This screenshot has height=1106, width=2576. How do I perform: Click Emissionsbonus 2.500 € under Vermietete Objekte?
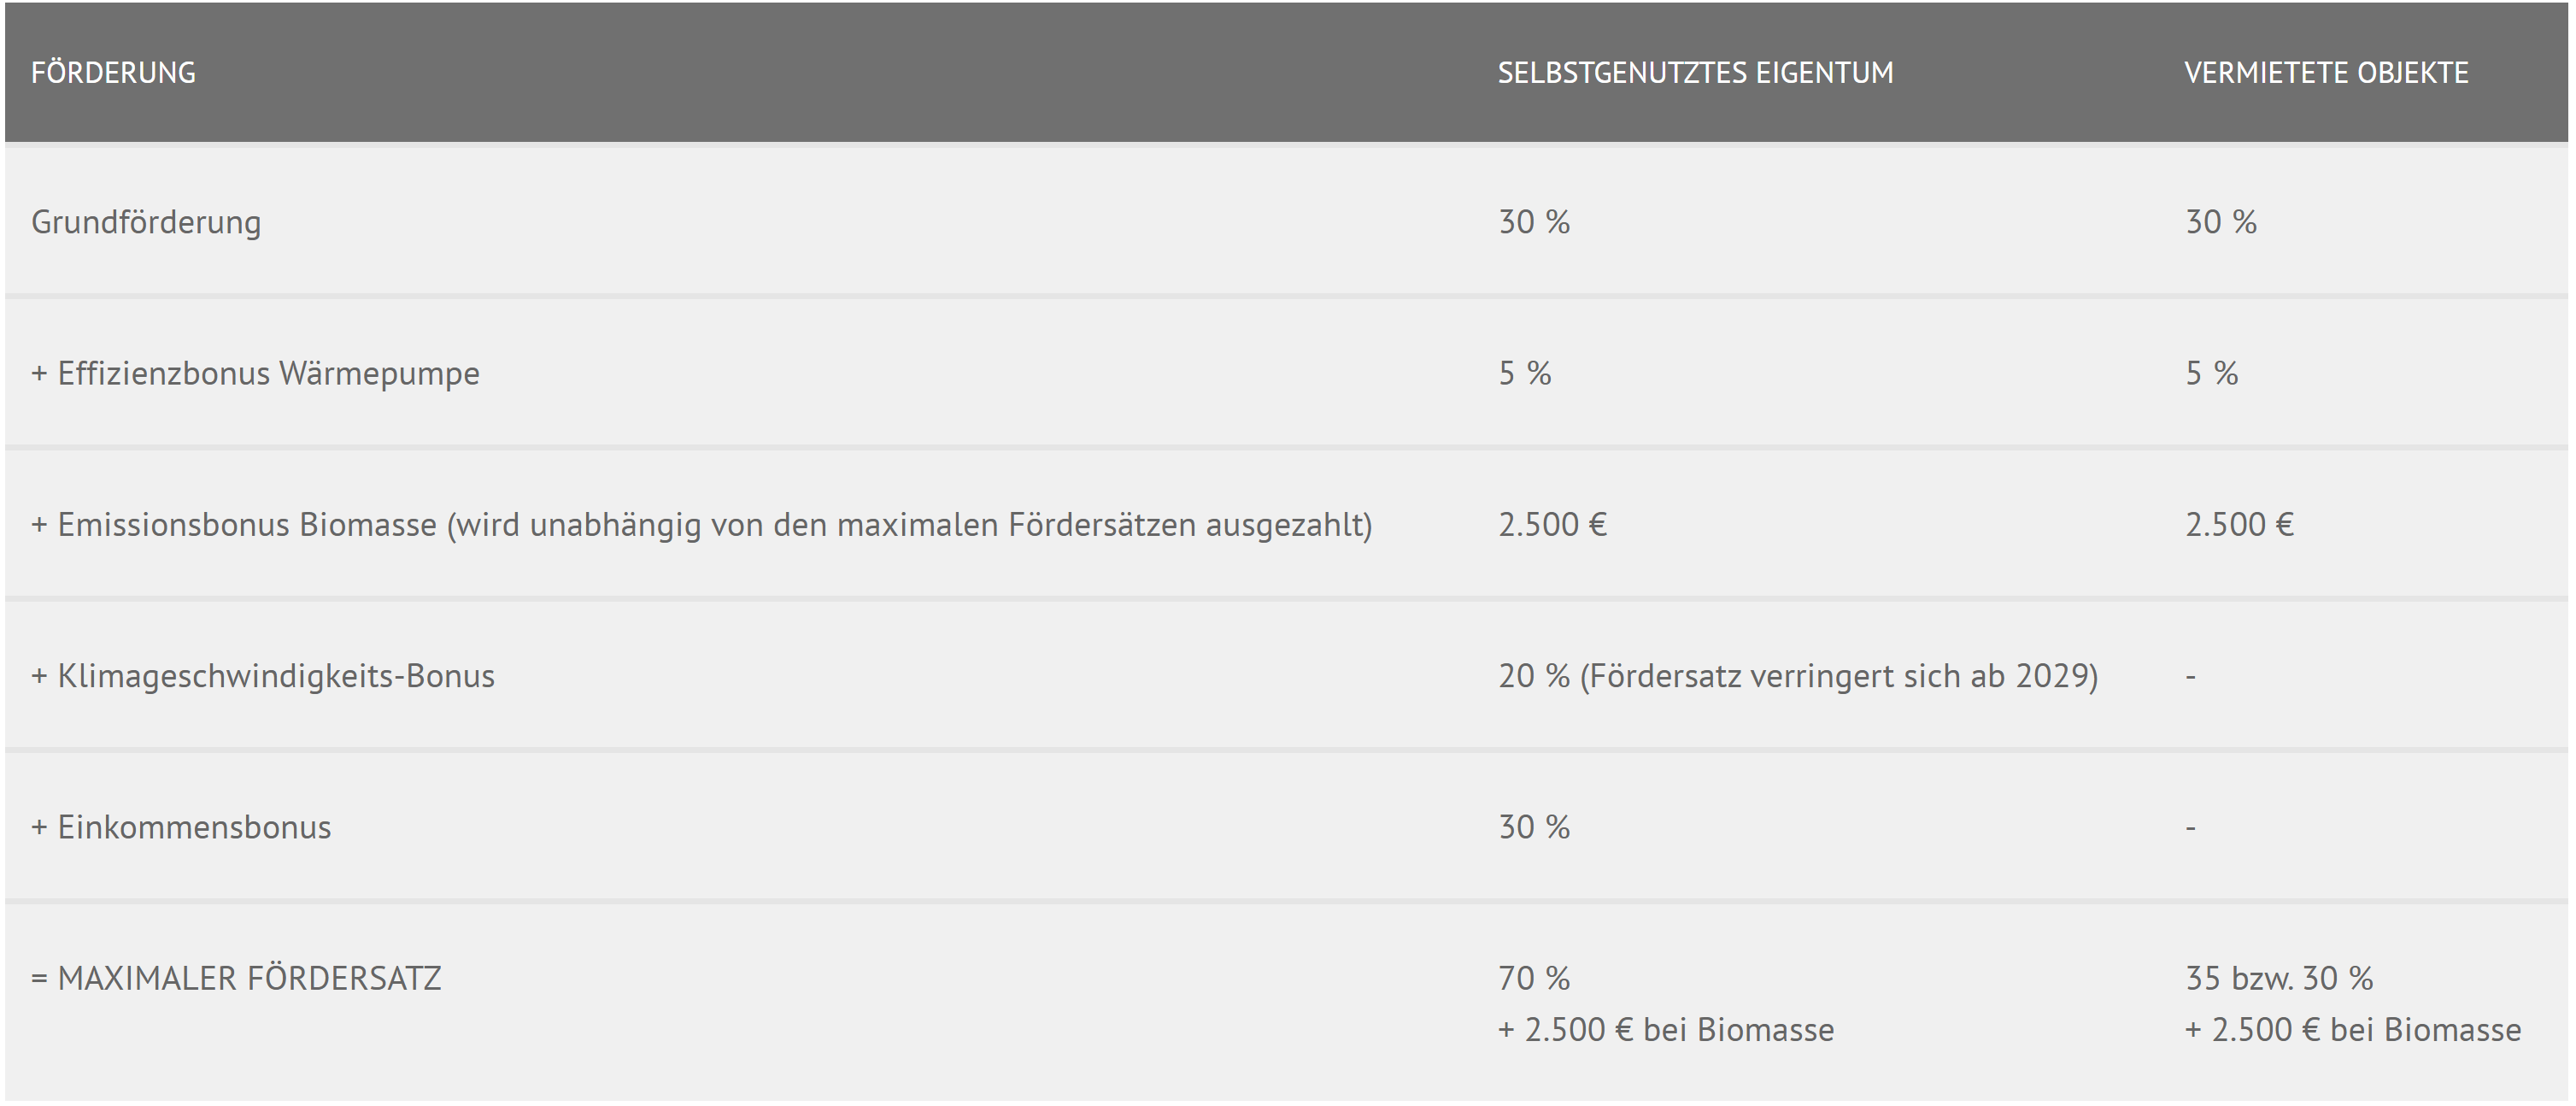click(2239, 525)
